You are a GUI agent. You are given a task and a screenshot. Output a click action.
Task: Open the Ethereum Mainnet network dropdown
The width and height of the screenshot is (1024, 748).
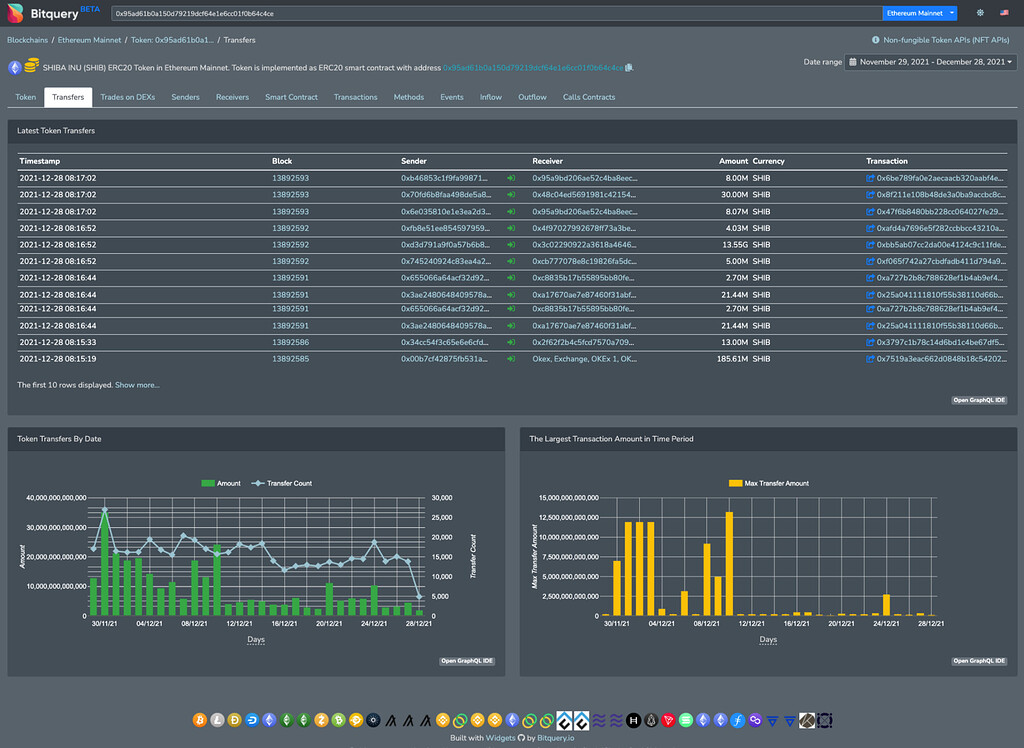(920, 14)
